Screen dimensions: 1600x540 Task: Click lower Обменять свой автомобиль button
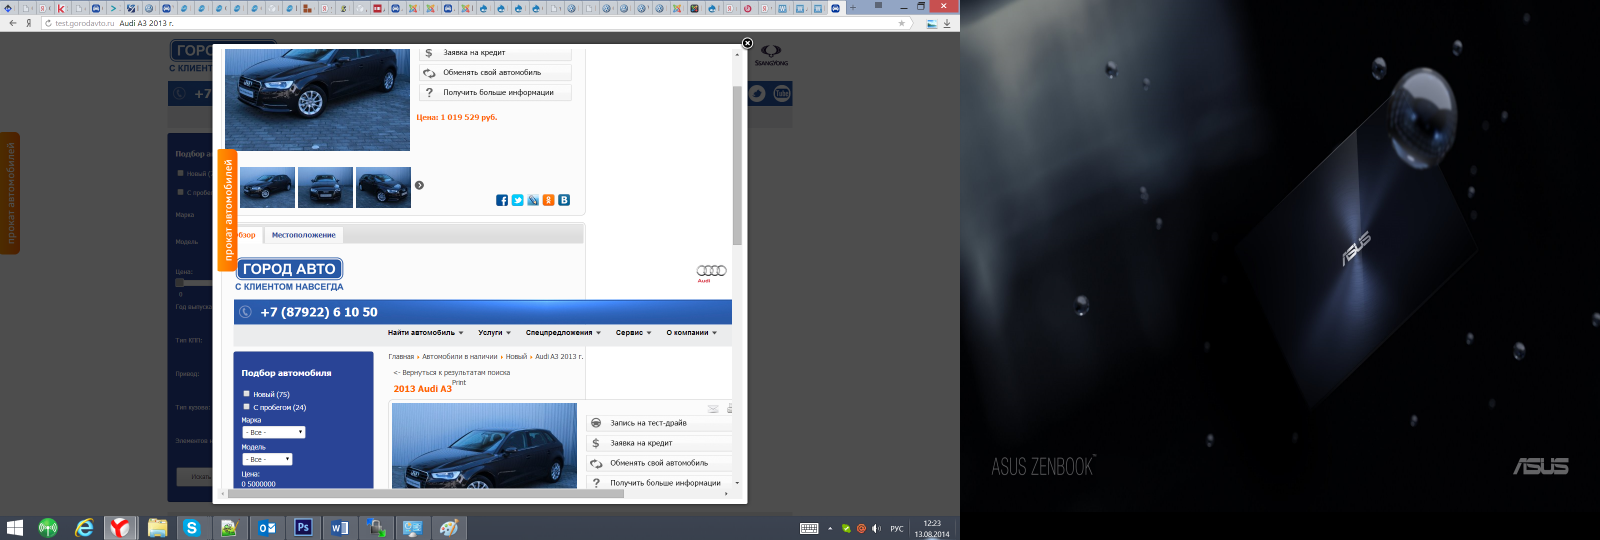point(659,463)
